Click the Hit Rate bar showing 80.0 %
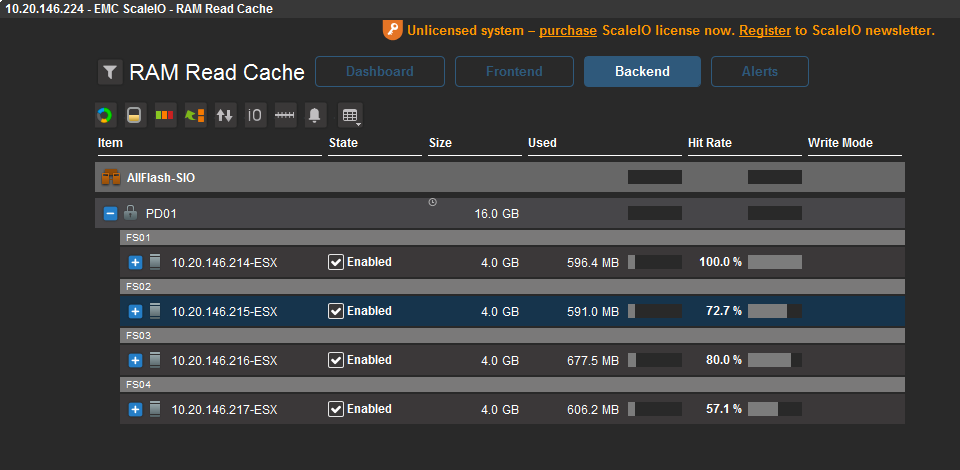 775,360
